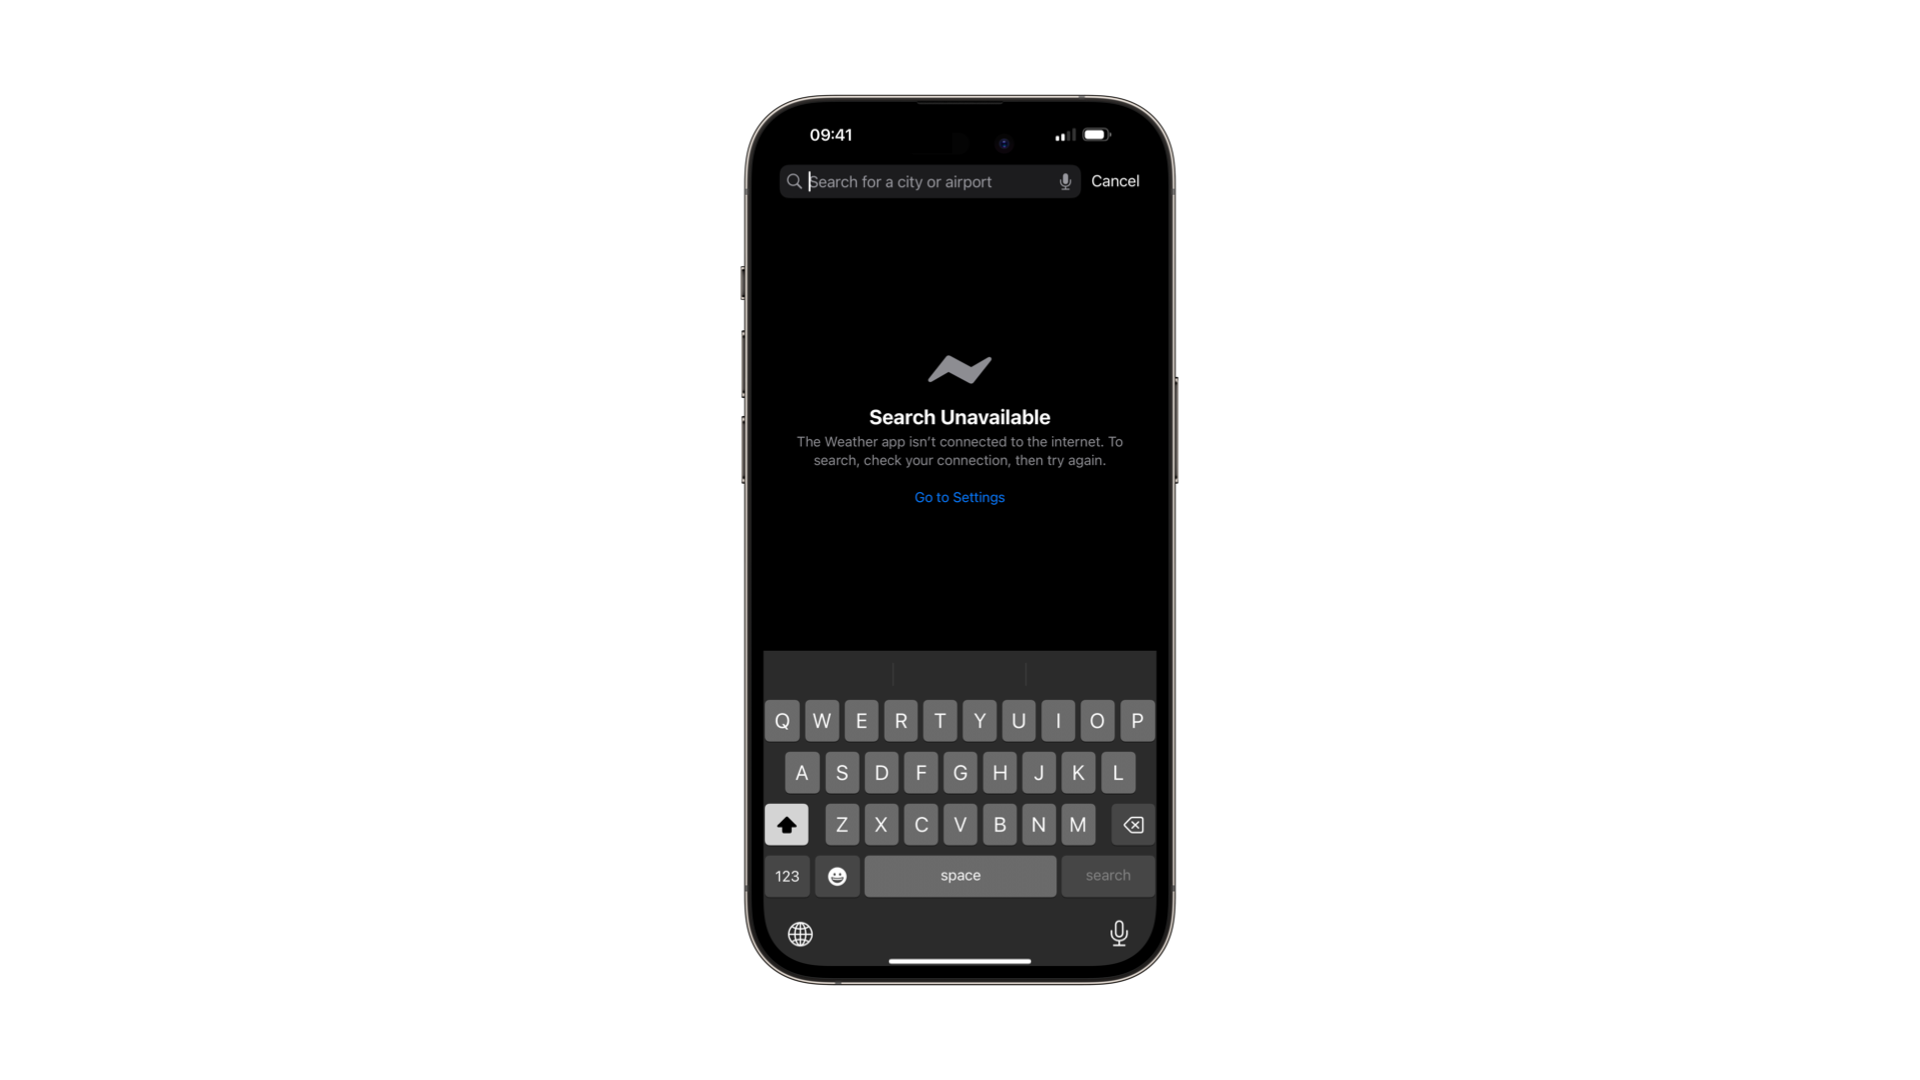Image resolution: width=1920 pixels, height=1080 pixels.
Task: Tap the microphone icon in search bar
Action: pyautogui.click(x=1065, y=182)
